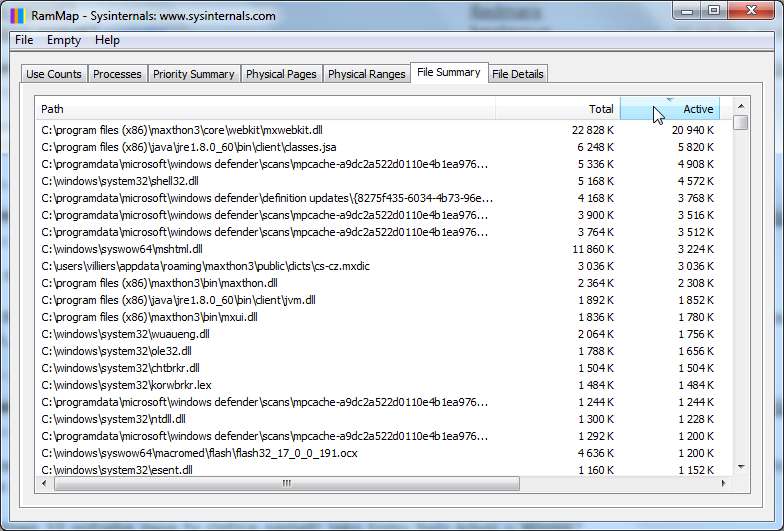This screenshot has width=784, height=531.
Task: Open the File Details tab
Action: (518, 74)
